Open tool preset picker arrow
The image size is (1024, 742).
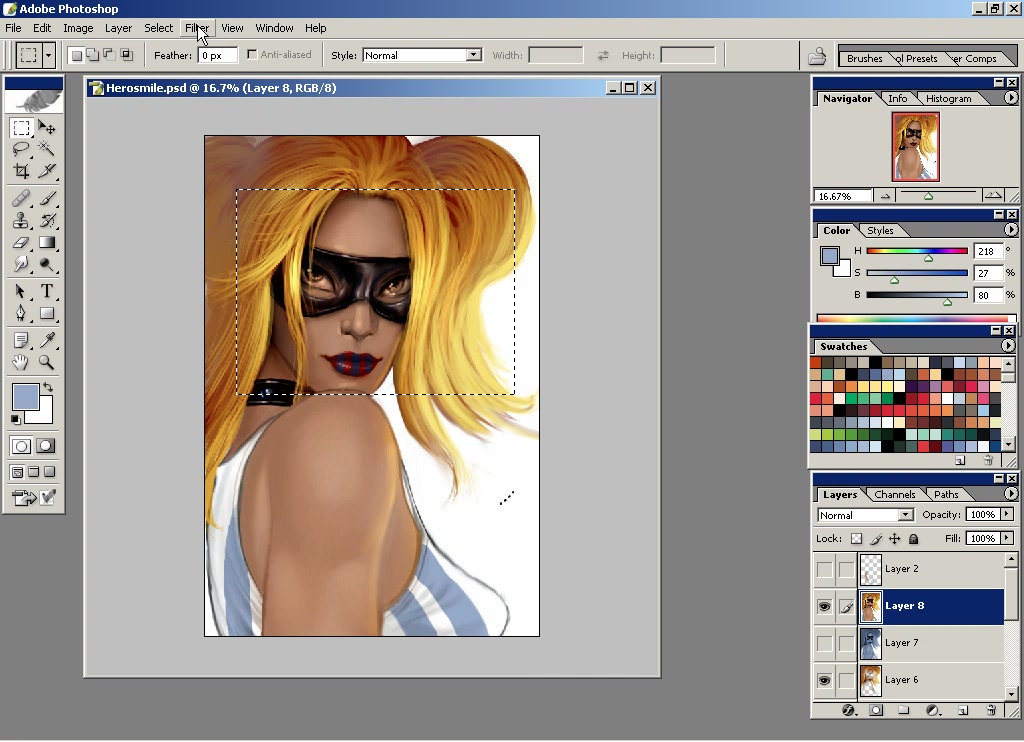pyautogui.click(x=48, y=56)
